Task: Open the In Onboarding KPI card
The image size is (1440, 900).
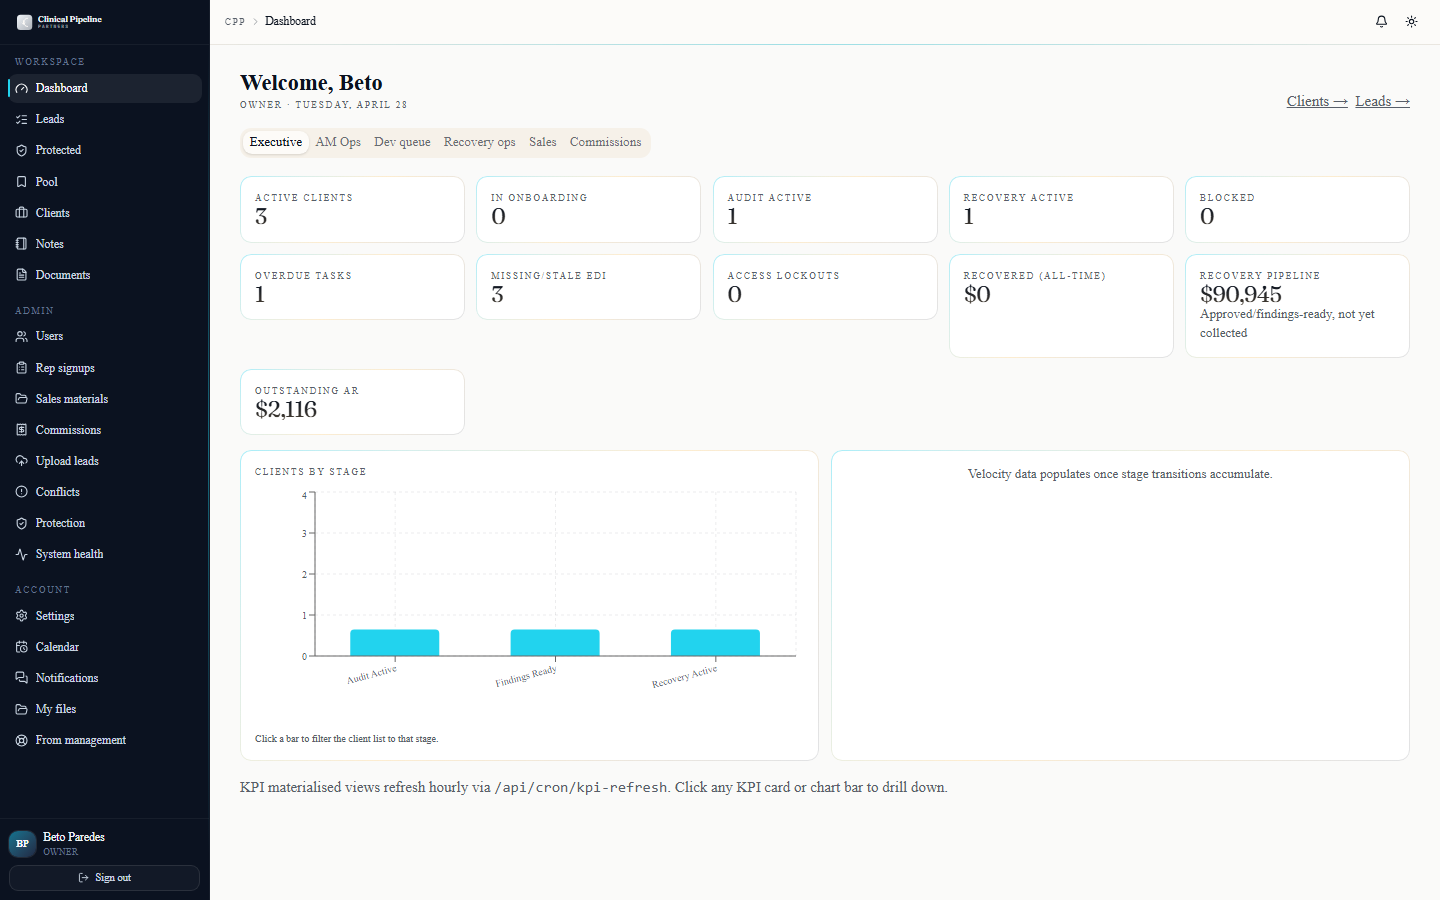Action: [588, 209]
